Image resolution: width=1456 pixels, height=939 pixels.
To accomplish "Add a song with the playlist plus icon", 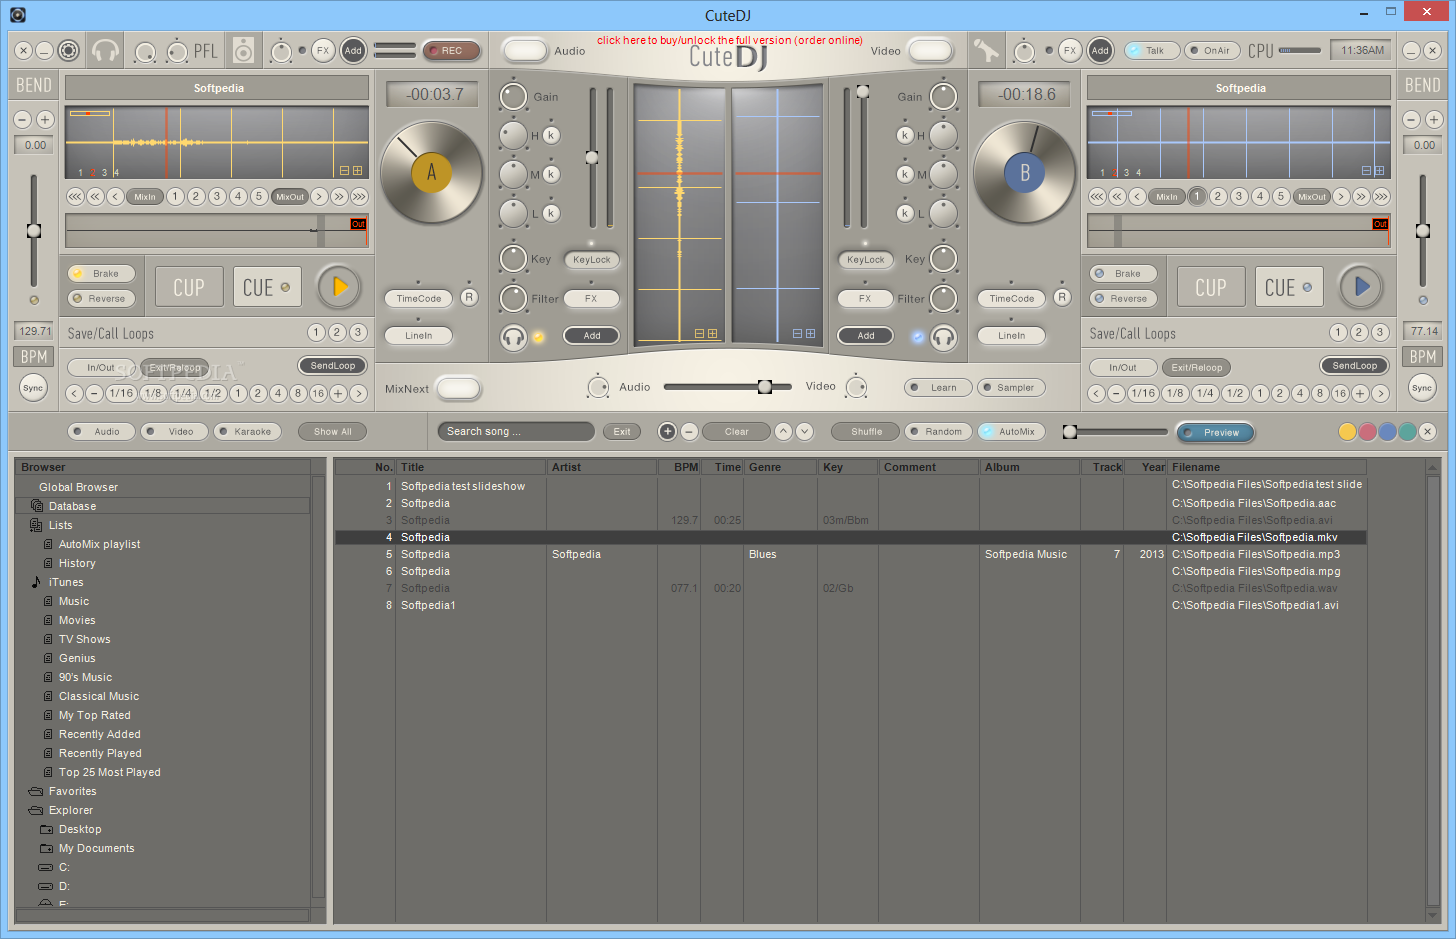I will (x=667, y=432).
